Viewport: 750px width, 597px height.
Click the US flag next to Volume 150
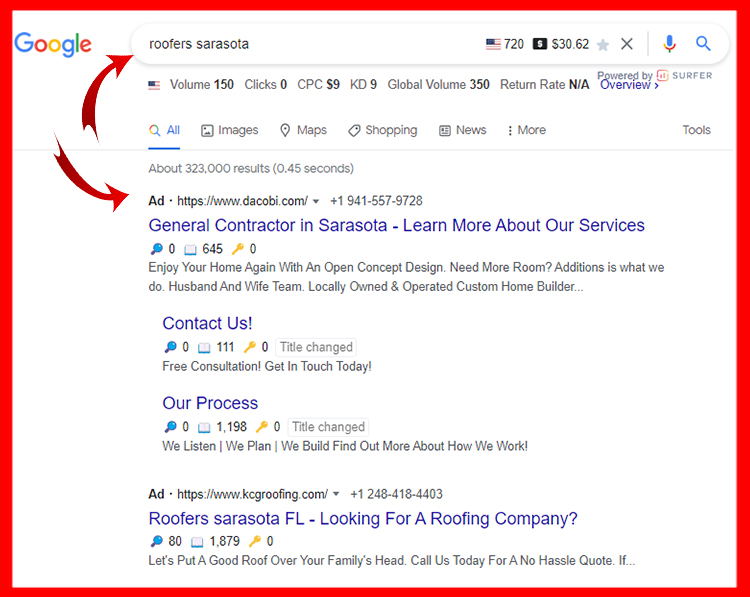point(154,85)
